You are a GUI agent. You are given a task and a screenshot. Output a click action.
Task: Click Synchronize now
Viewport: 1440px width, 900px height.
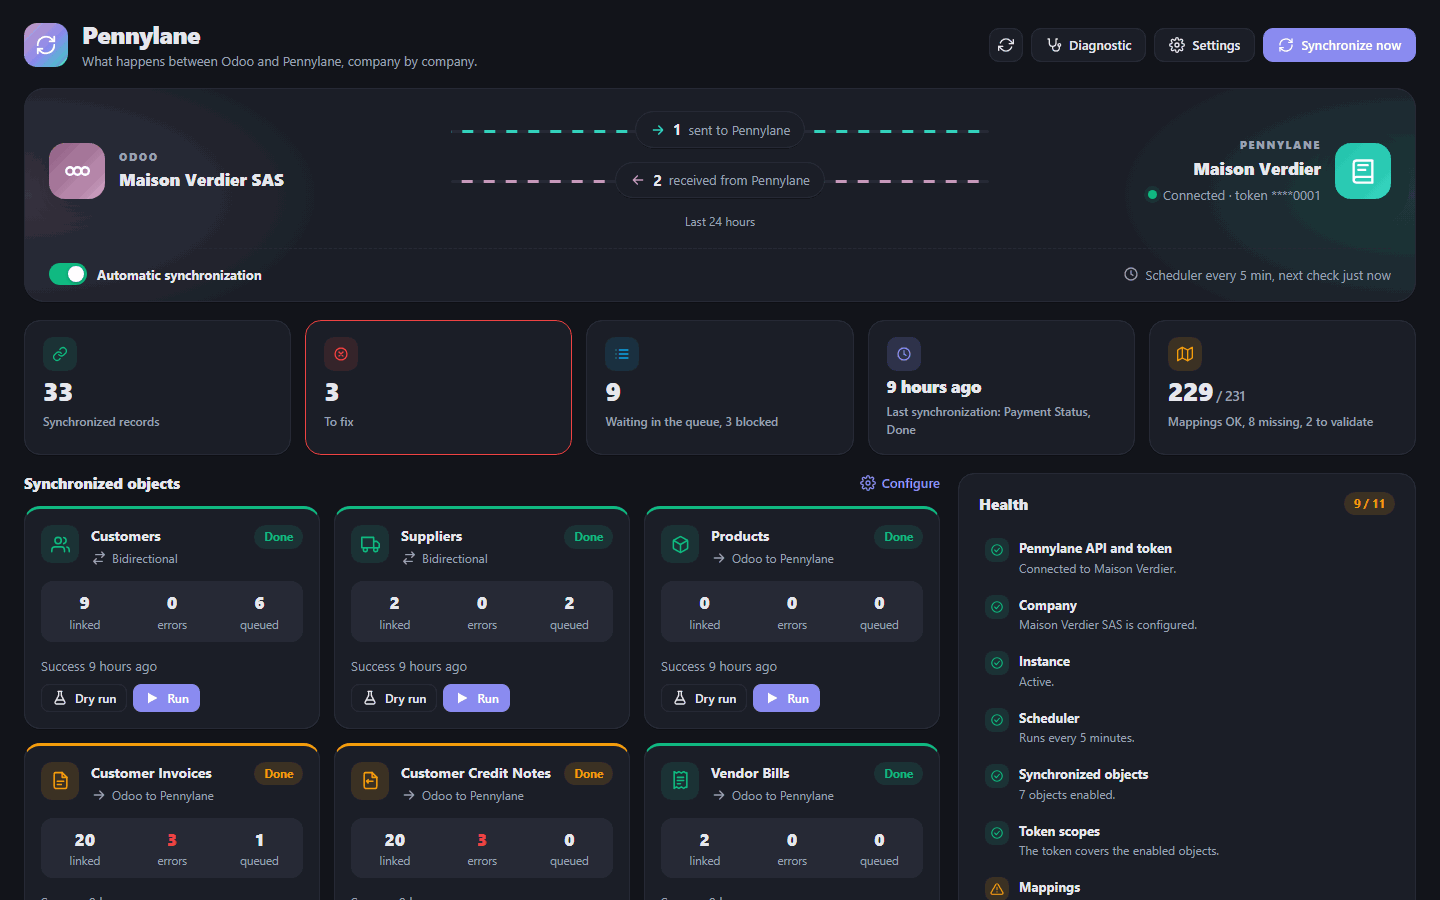(1339, 45)
